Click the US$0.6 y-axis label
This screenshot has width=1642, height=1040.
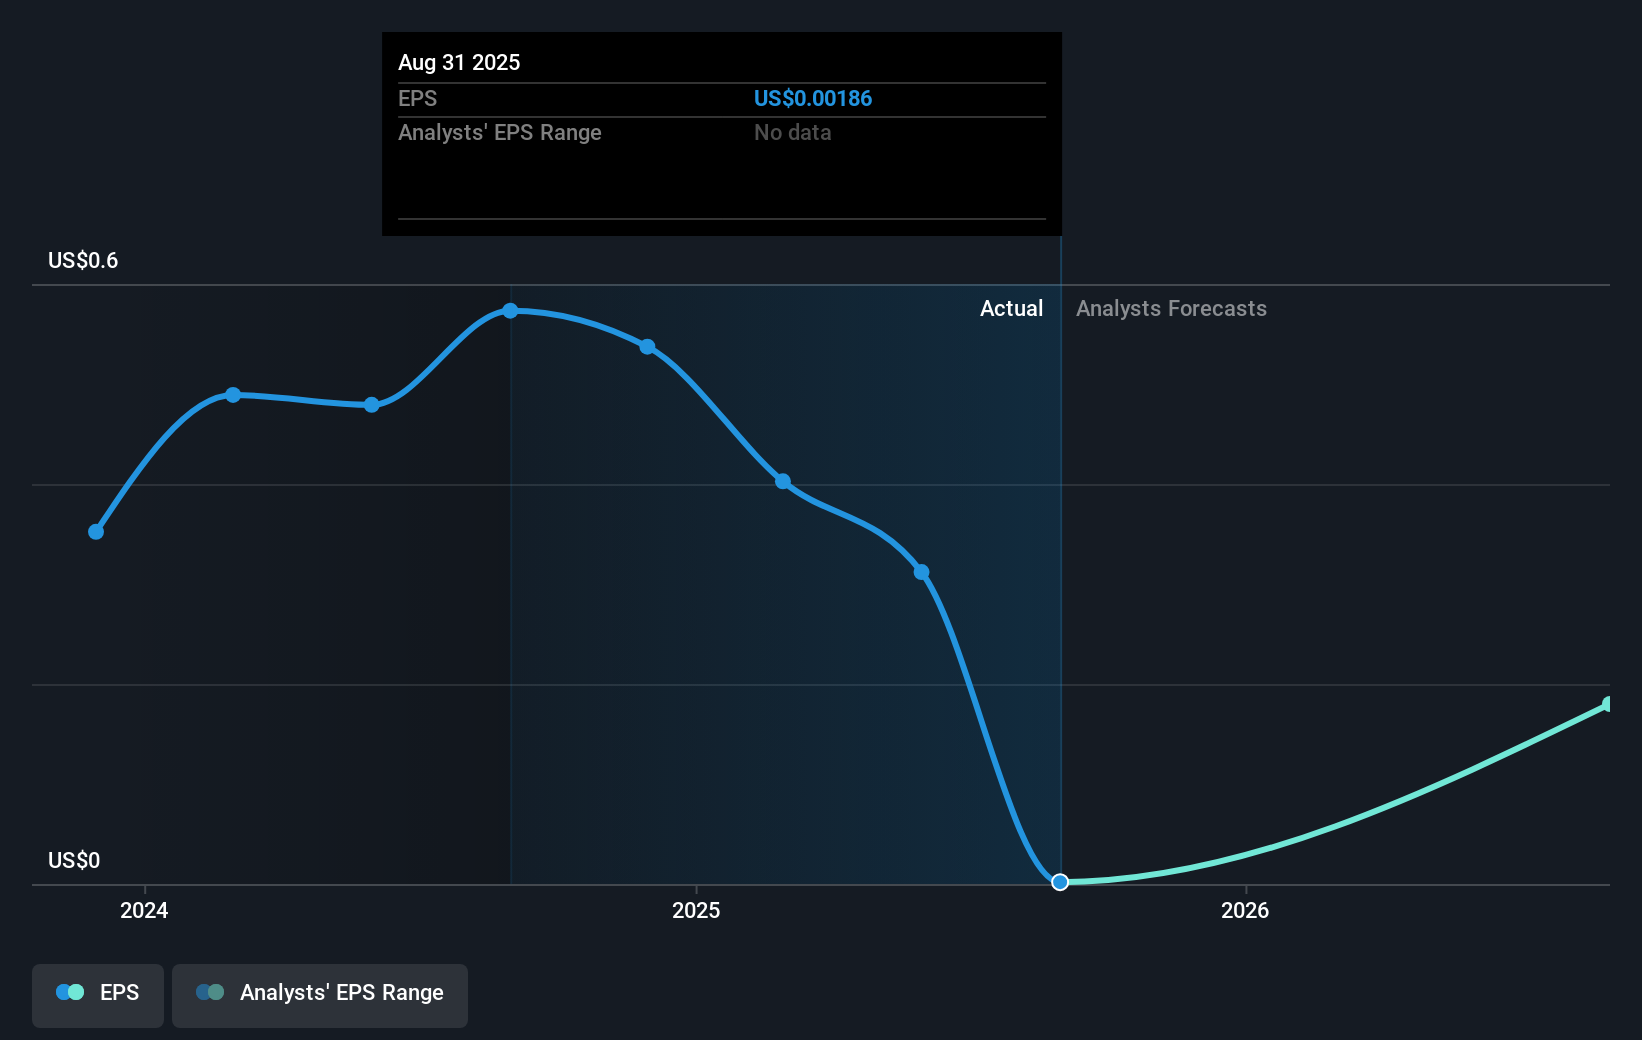[x=83, y=261]
